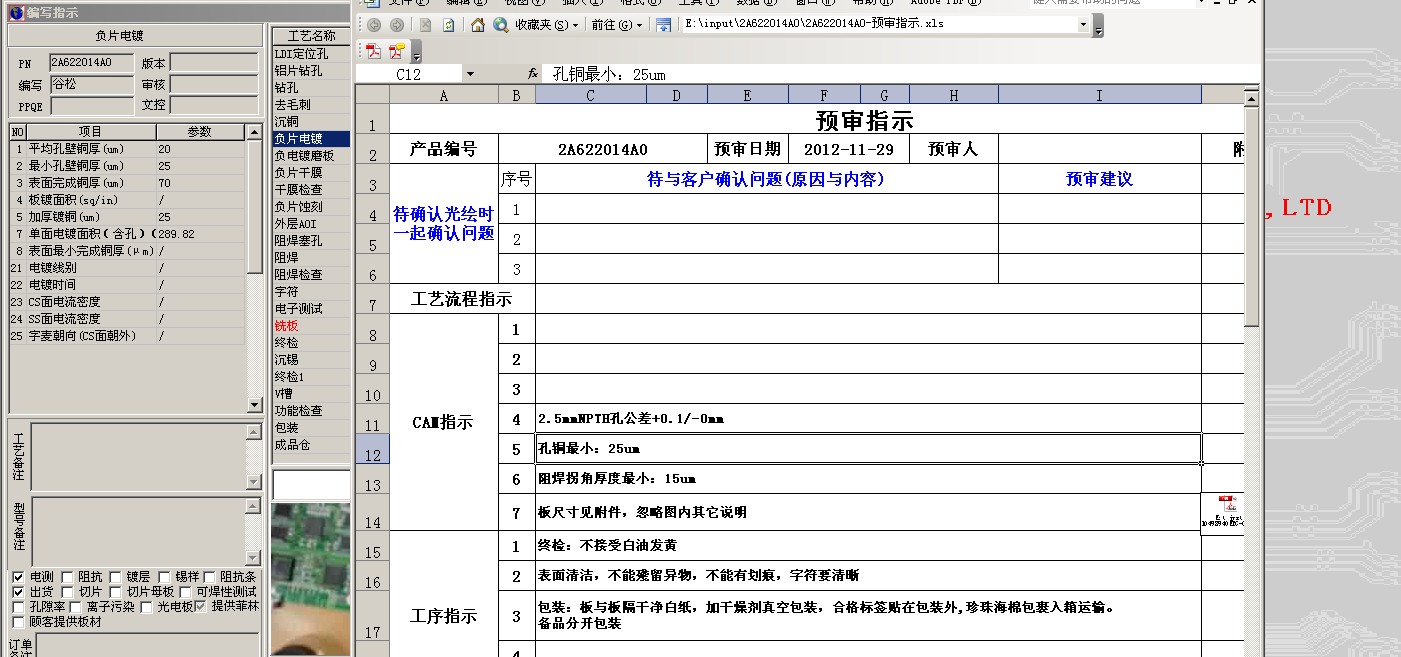Viewport: 1401px width, 657px height.
Task: Select 成品仓 in the process list
Action: (x=312, y=444)
